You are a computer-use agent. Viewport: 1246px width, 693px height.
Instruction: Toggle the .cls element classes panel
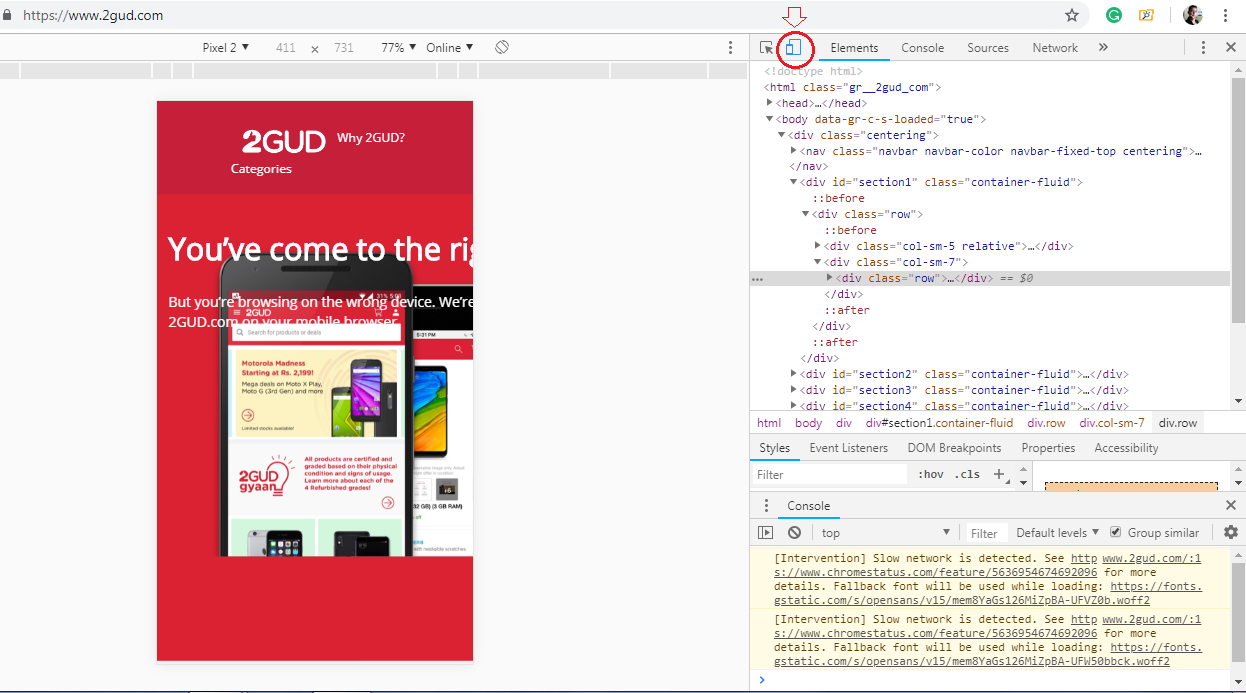coord(967,475)
